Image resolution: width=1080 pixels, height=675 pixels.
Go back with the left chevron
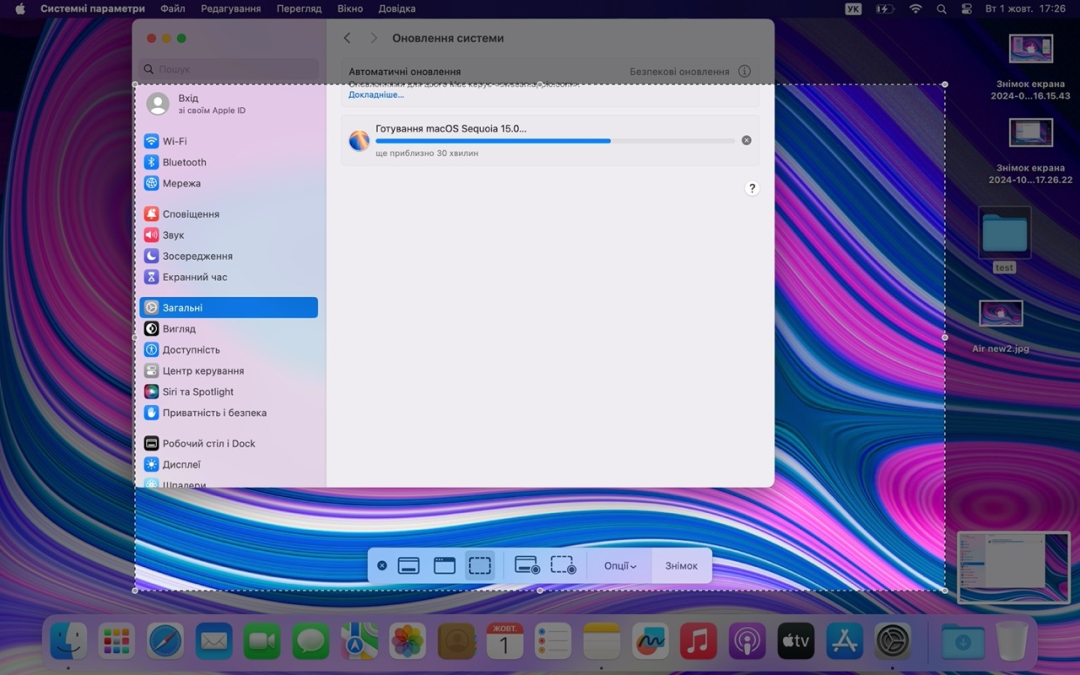347,38
